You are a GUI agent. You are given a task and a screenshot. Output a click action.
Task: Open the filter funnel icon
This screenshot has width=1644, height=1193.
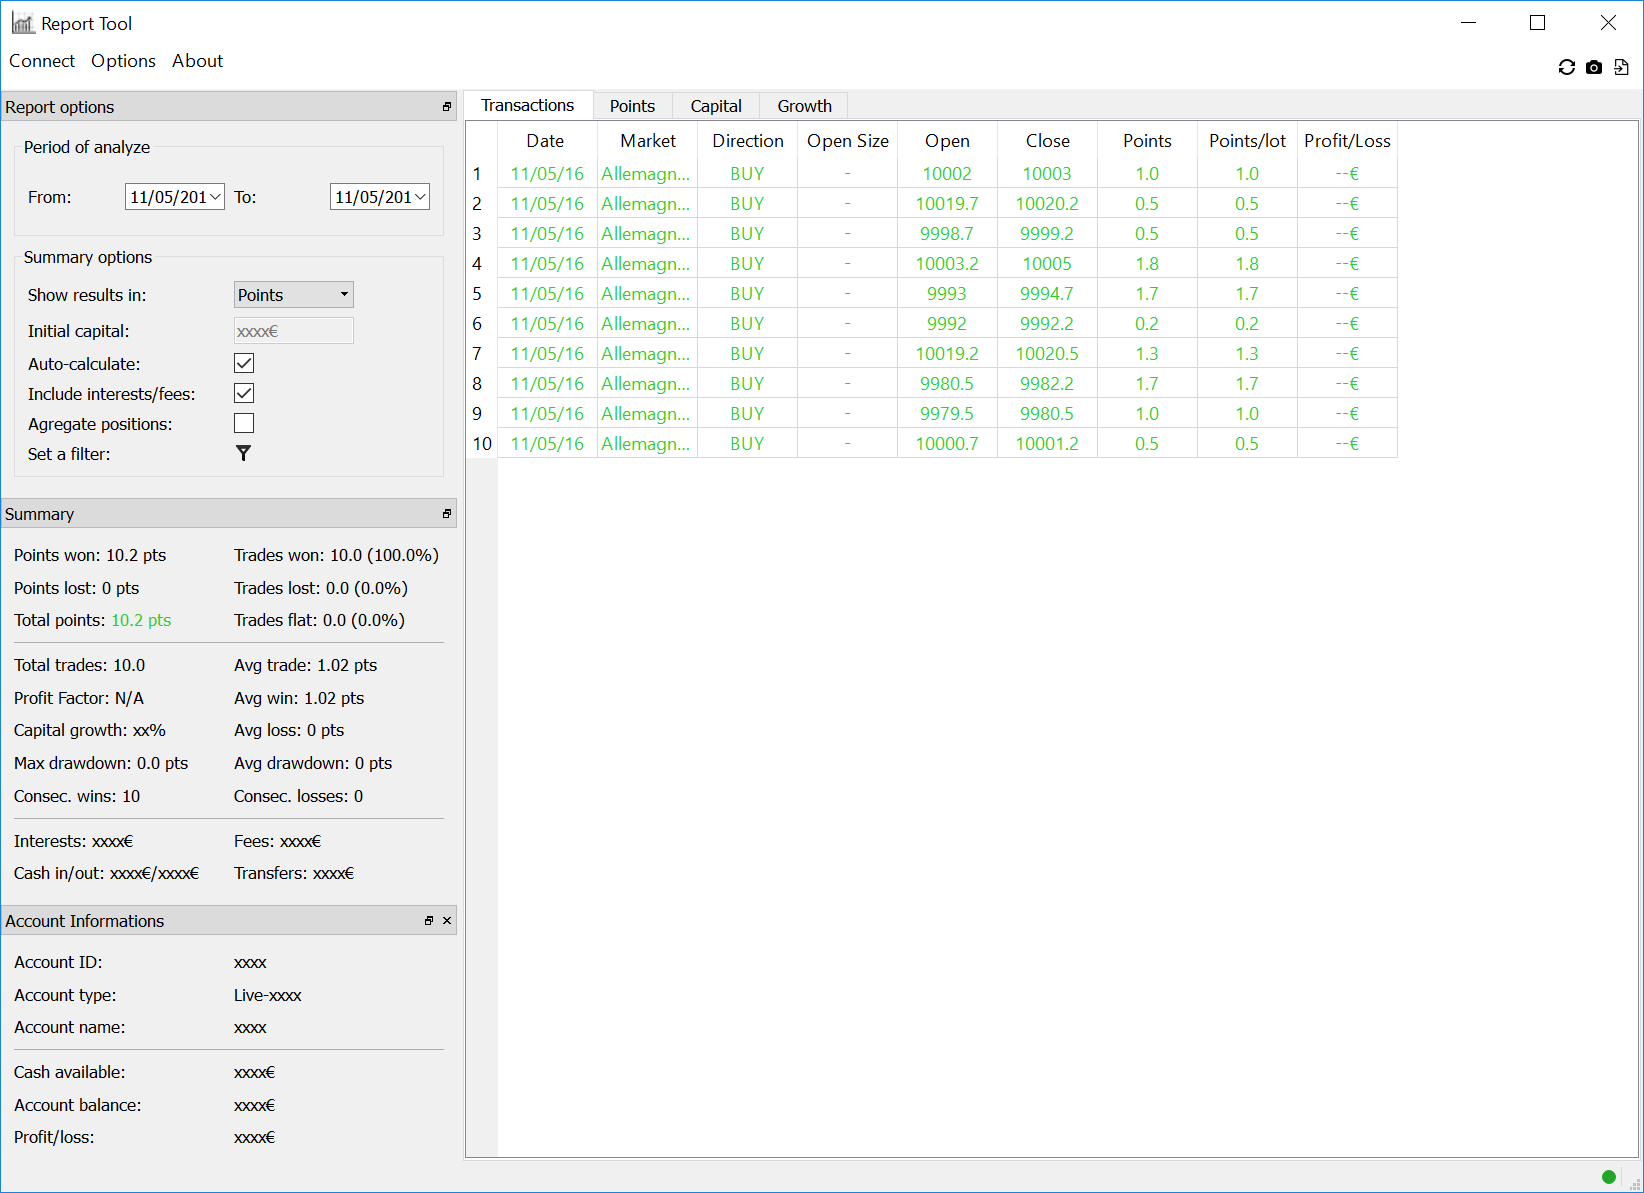243,454
